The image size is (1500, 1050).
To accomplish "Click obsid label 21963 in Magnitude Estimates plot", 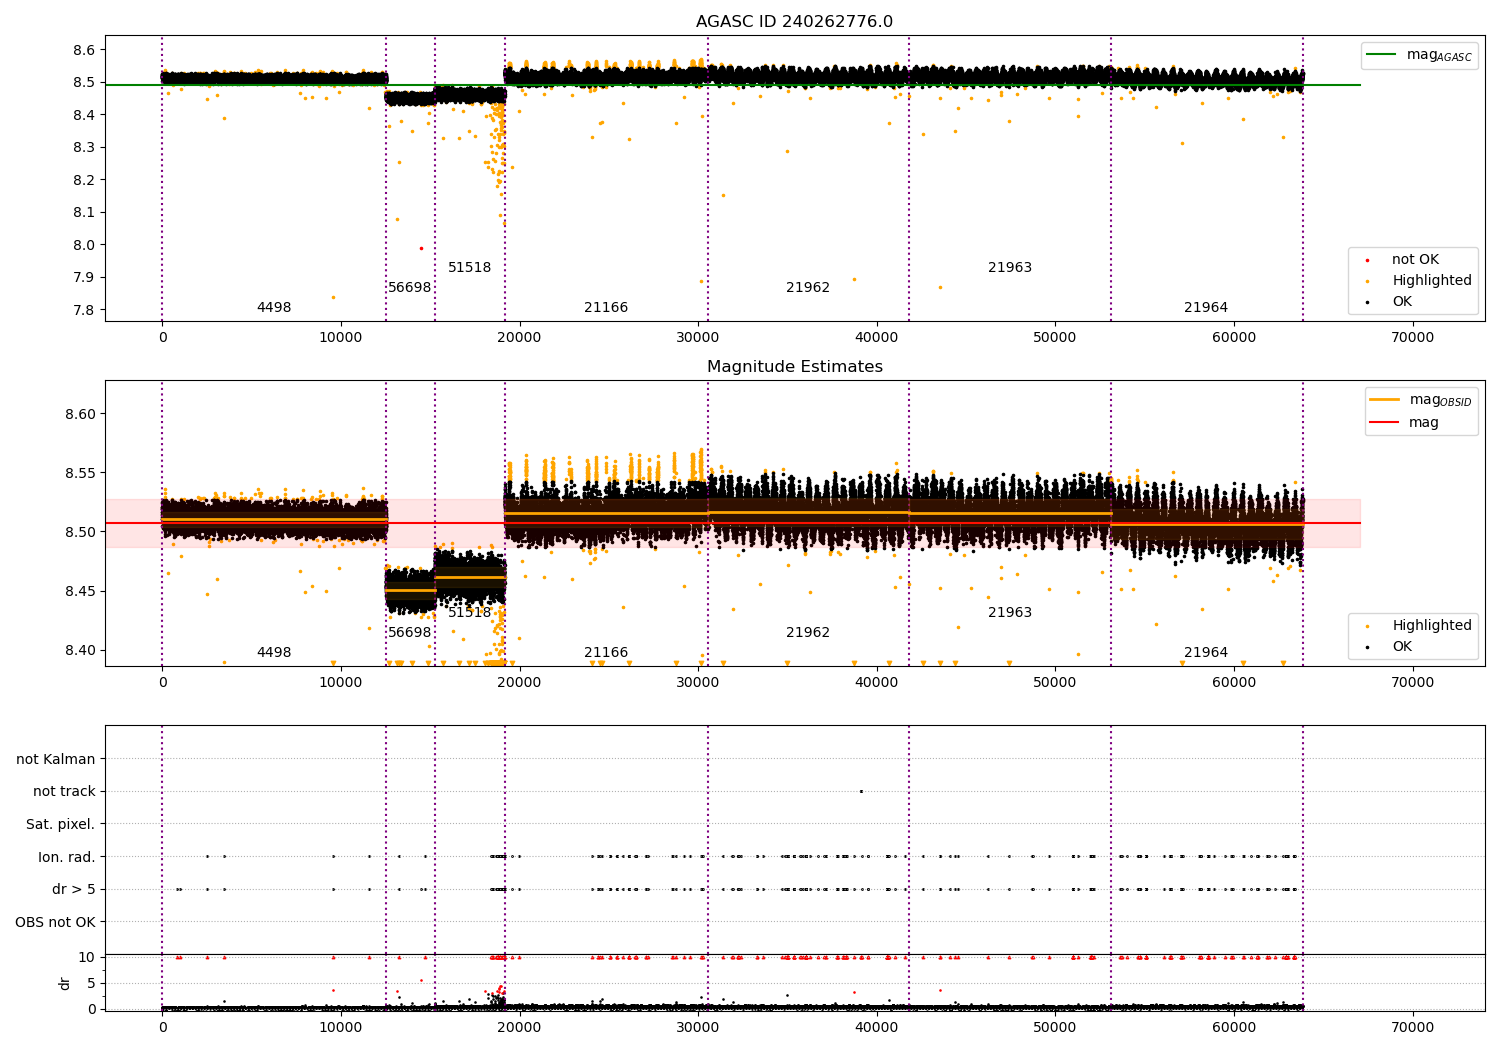I will (x=1010, y=613).
